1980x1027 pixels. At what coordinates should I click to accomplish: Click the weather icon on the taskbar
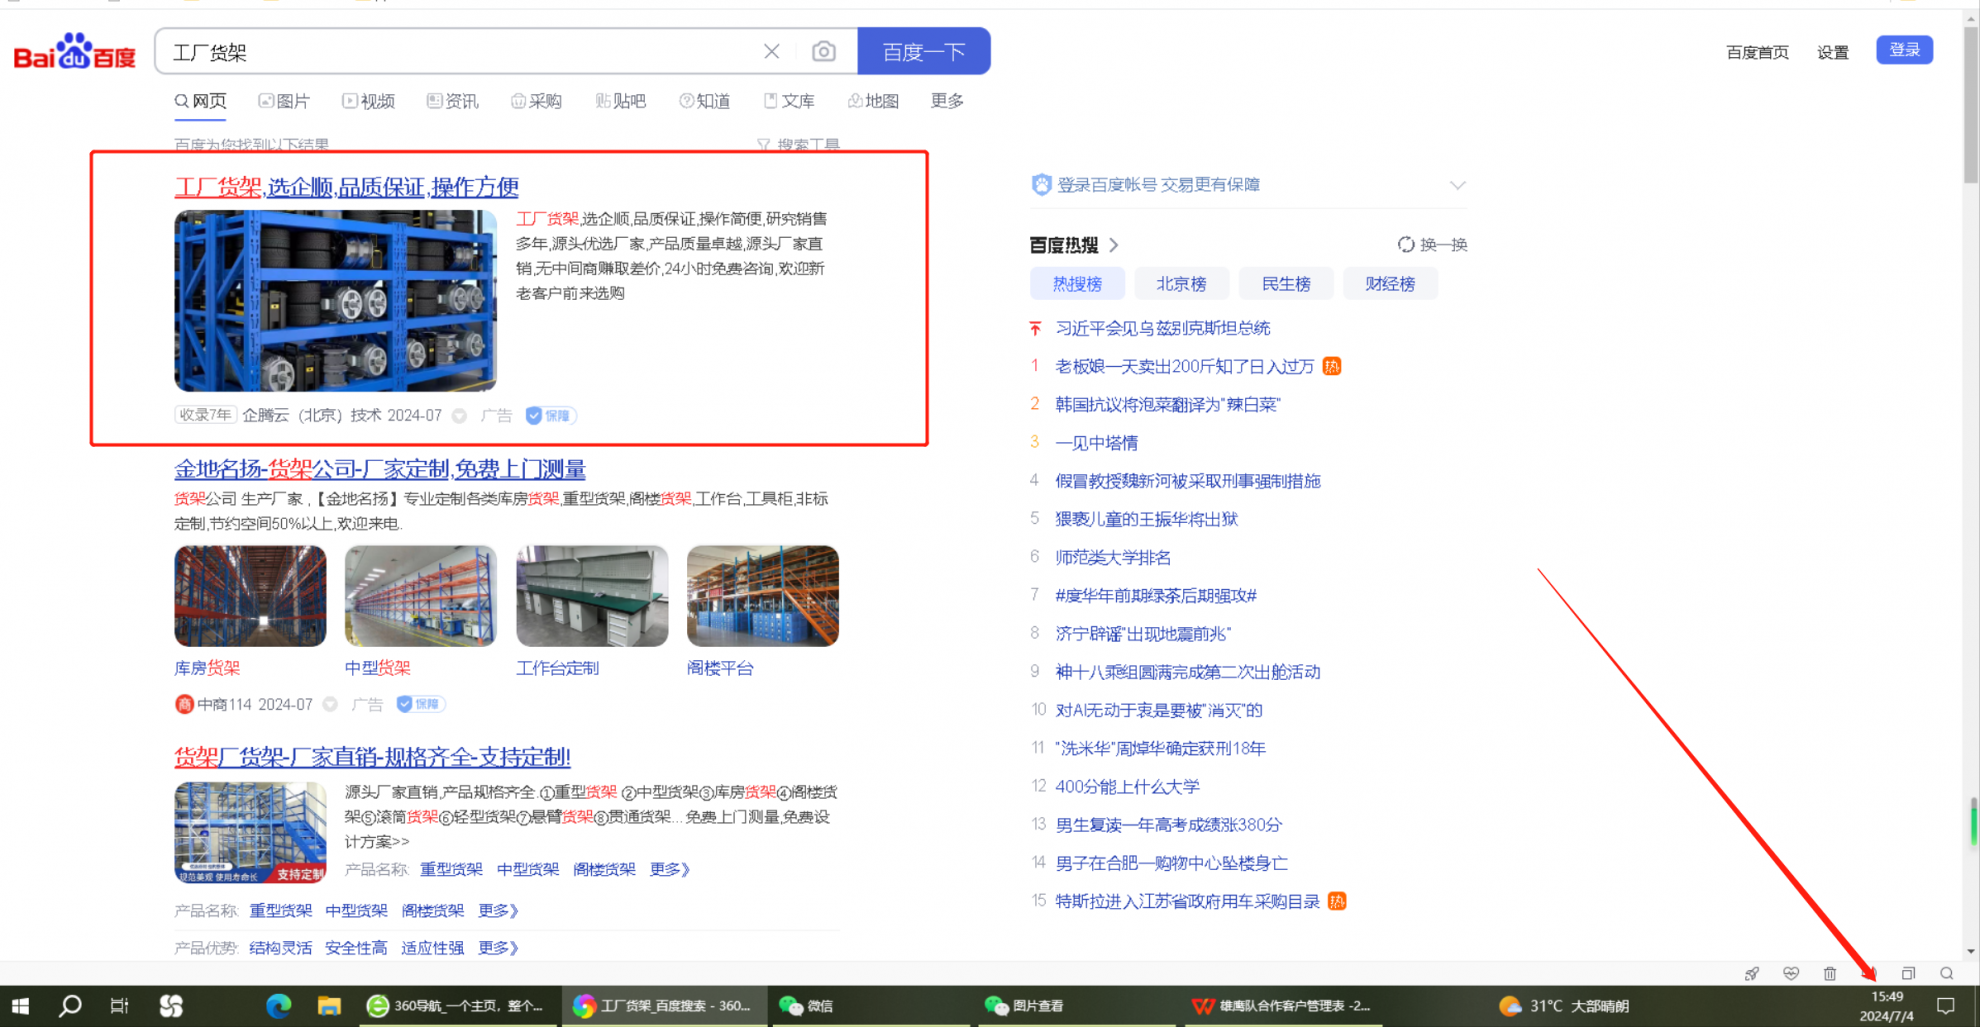pyautogui.click(x=1510, y=1006)
